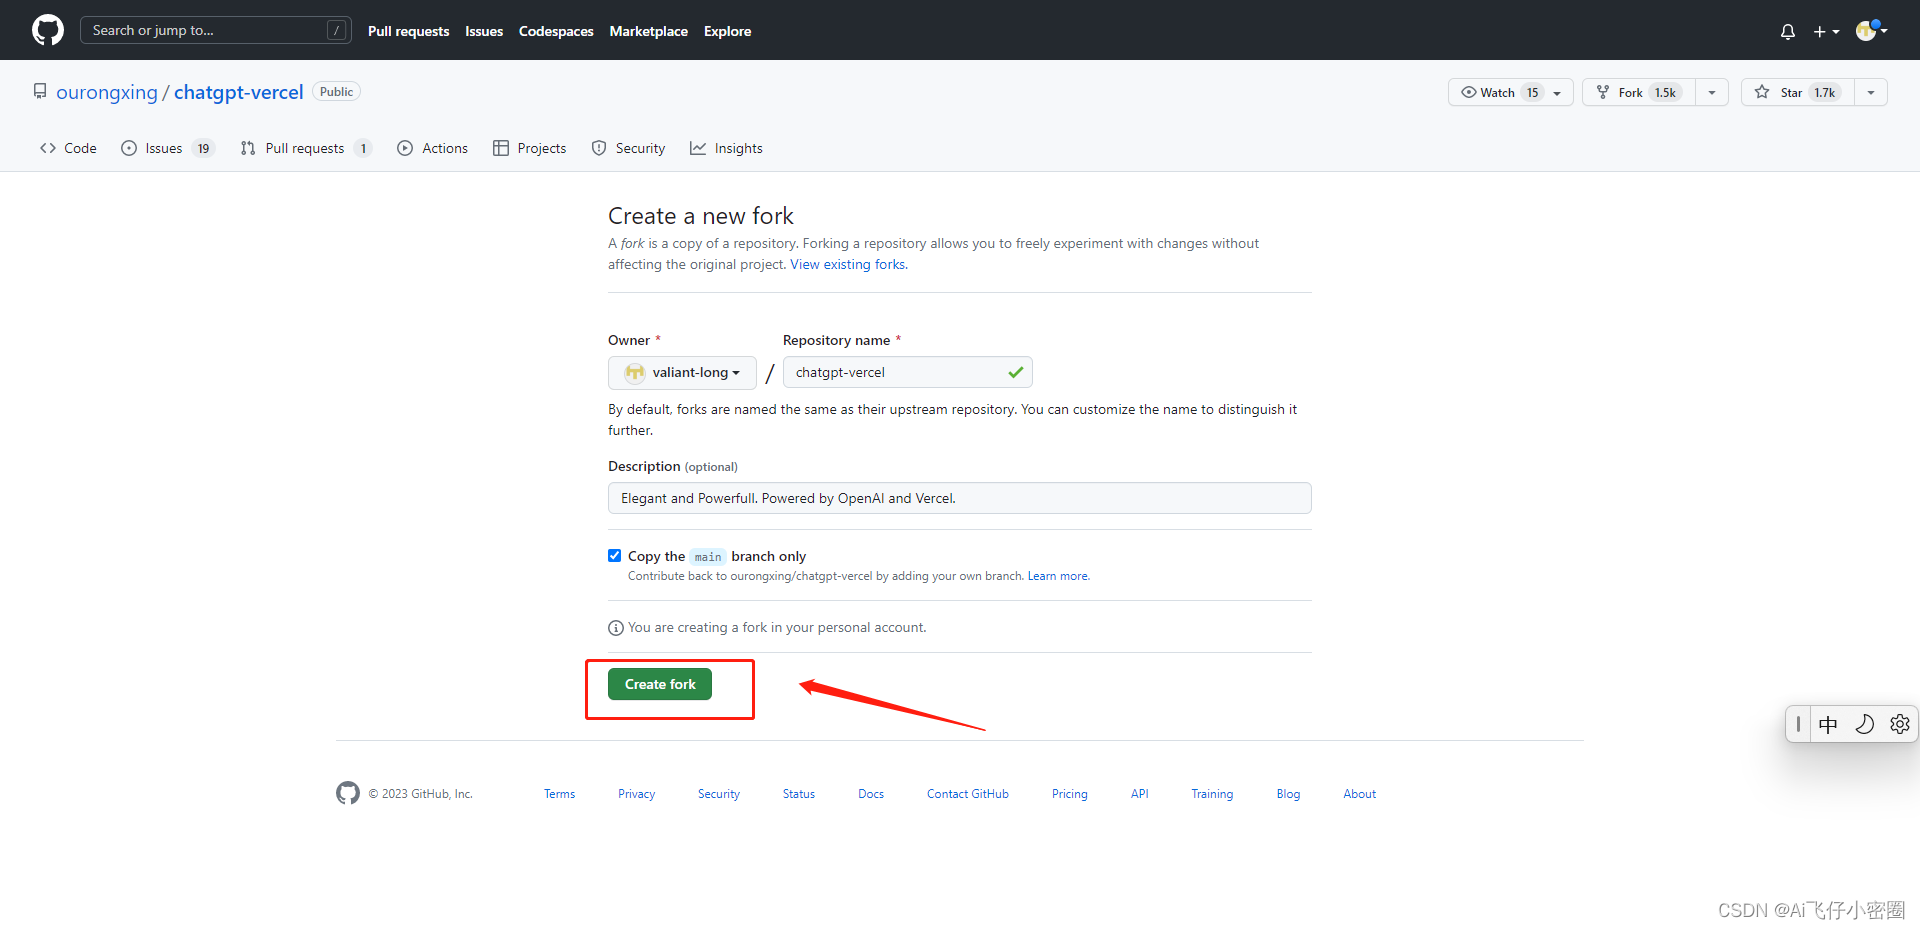1920x929 pixels.
Task: Open the footer Privacy link
Action: click(637, 794)
